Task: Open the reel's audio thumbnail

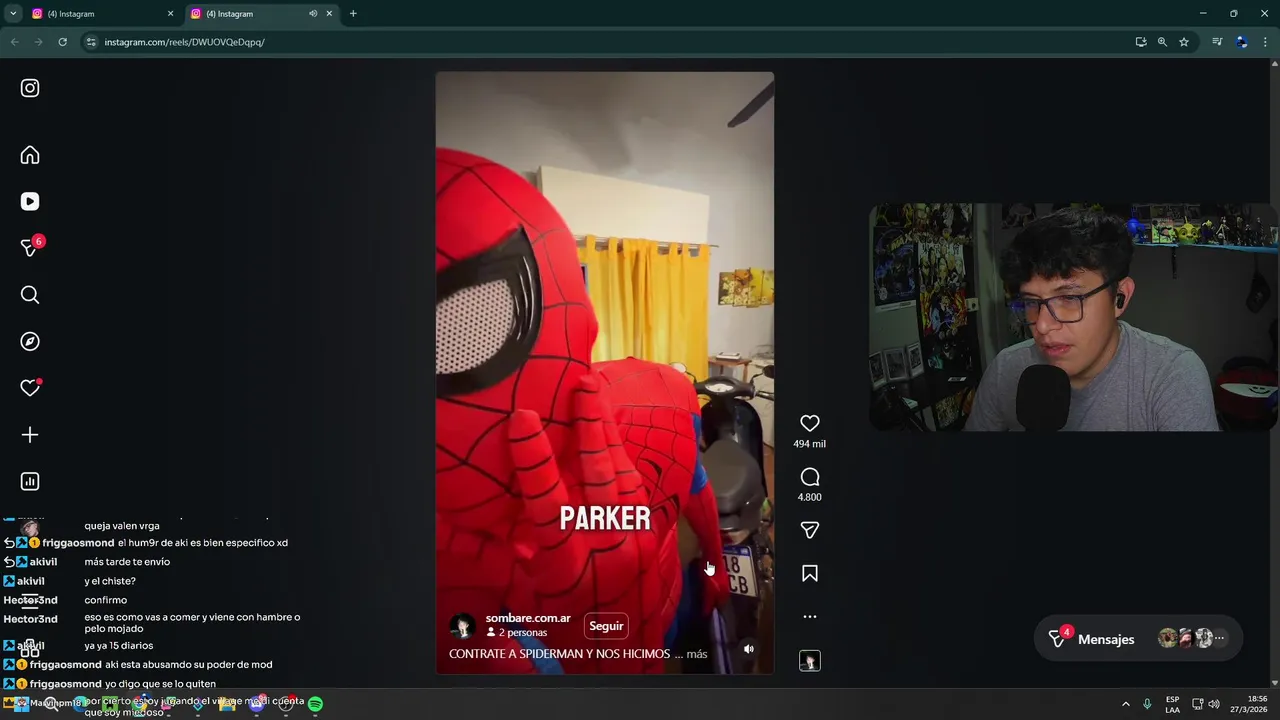Action: click(x=810, y=661)
